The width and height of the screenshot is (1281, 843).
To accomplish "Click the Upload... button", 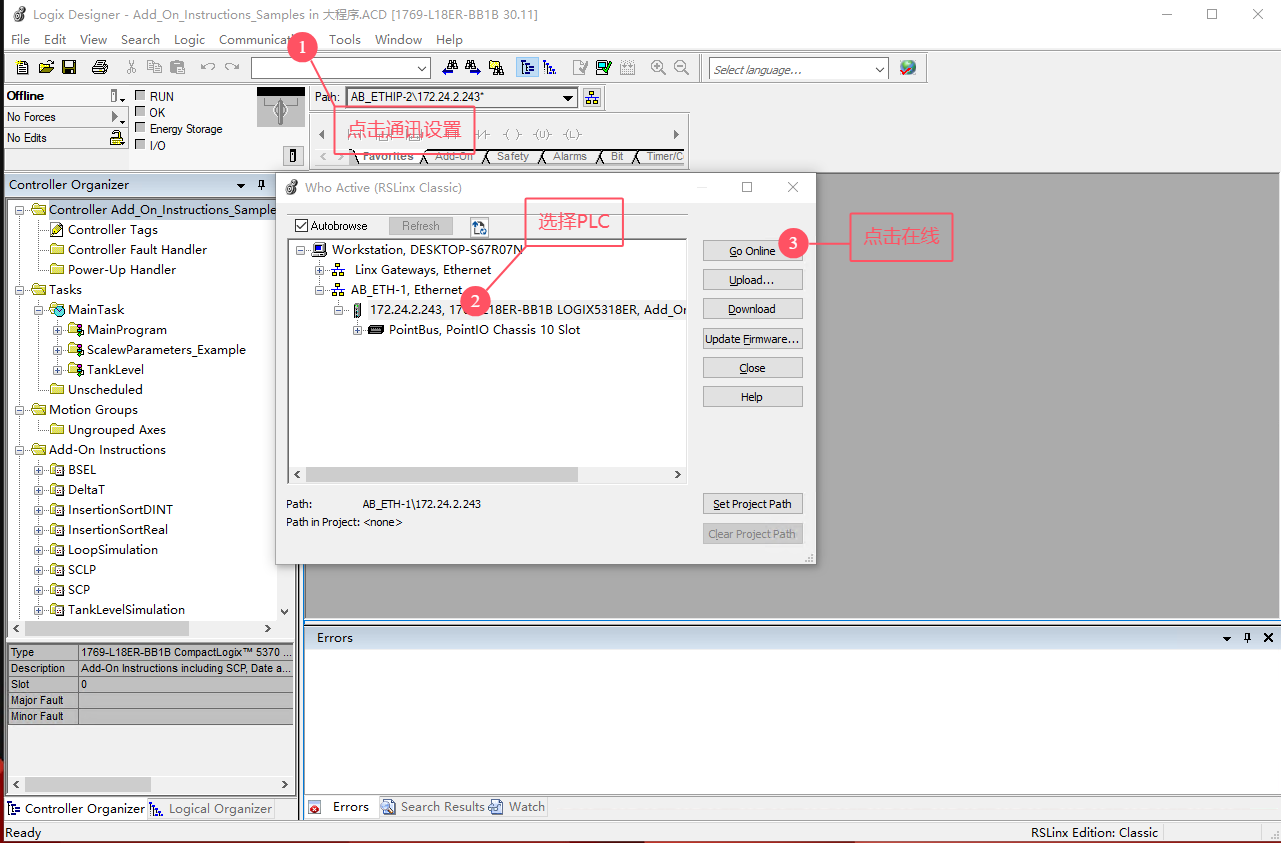I will click(x=752, y=280).
